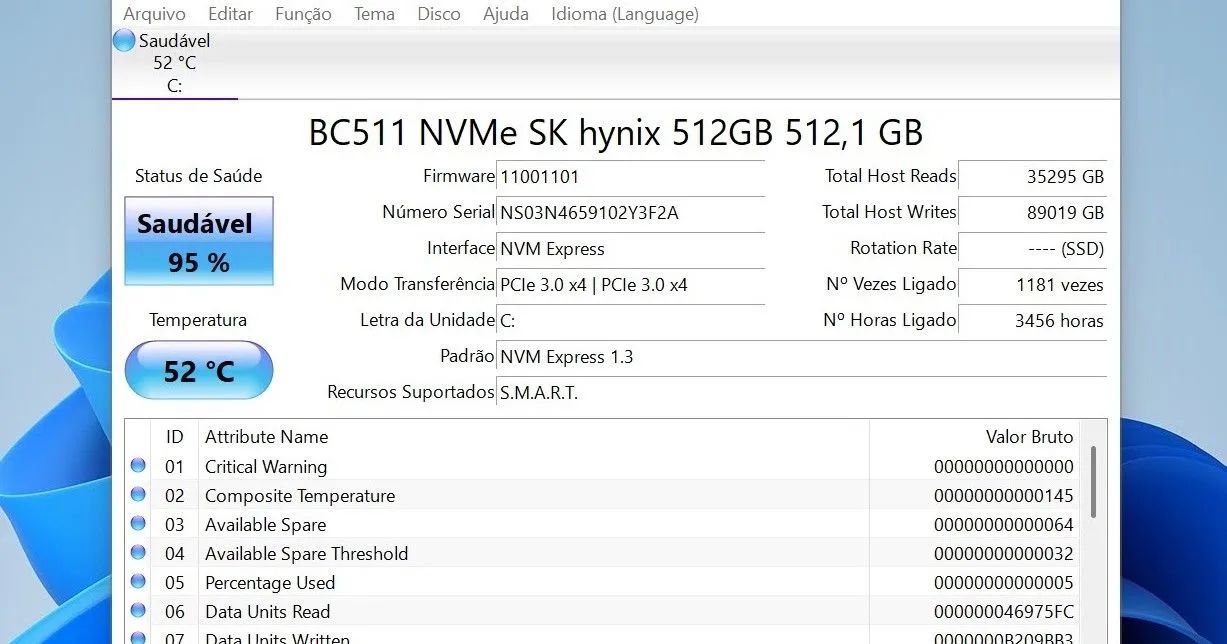This screenshot has height=644, width=1227.
Task: Click the drive title BC511 NVMe SK hynix 512GB
Action: point(616,132)
